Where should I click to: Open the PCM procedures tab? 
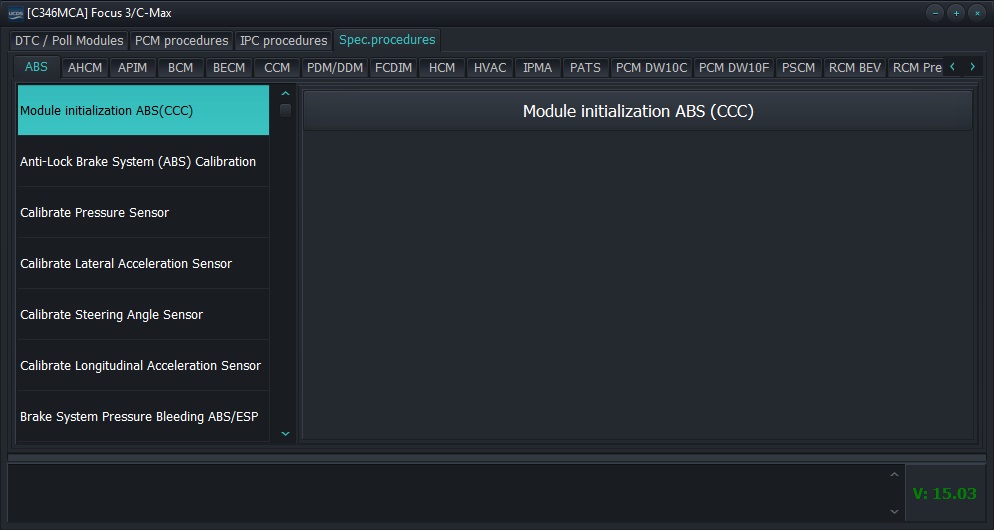181,41
